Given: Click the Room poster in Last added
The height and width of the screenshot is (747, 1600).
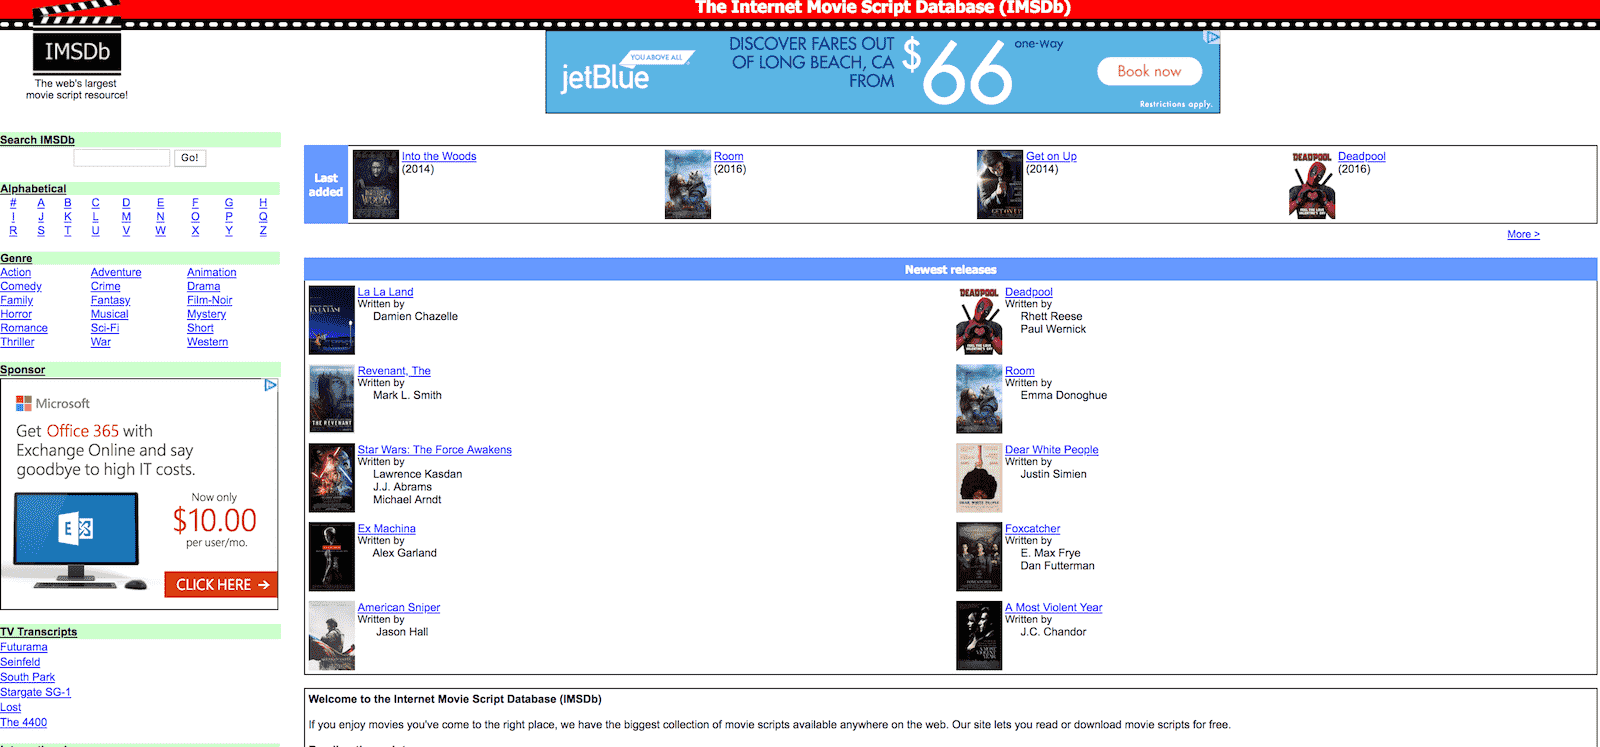Looking at the screenshot, I should pyautogui.click(x=688, y=184).
